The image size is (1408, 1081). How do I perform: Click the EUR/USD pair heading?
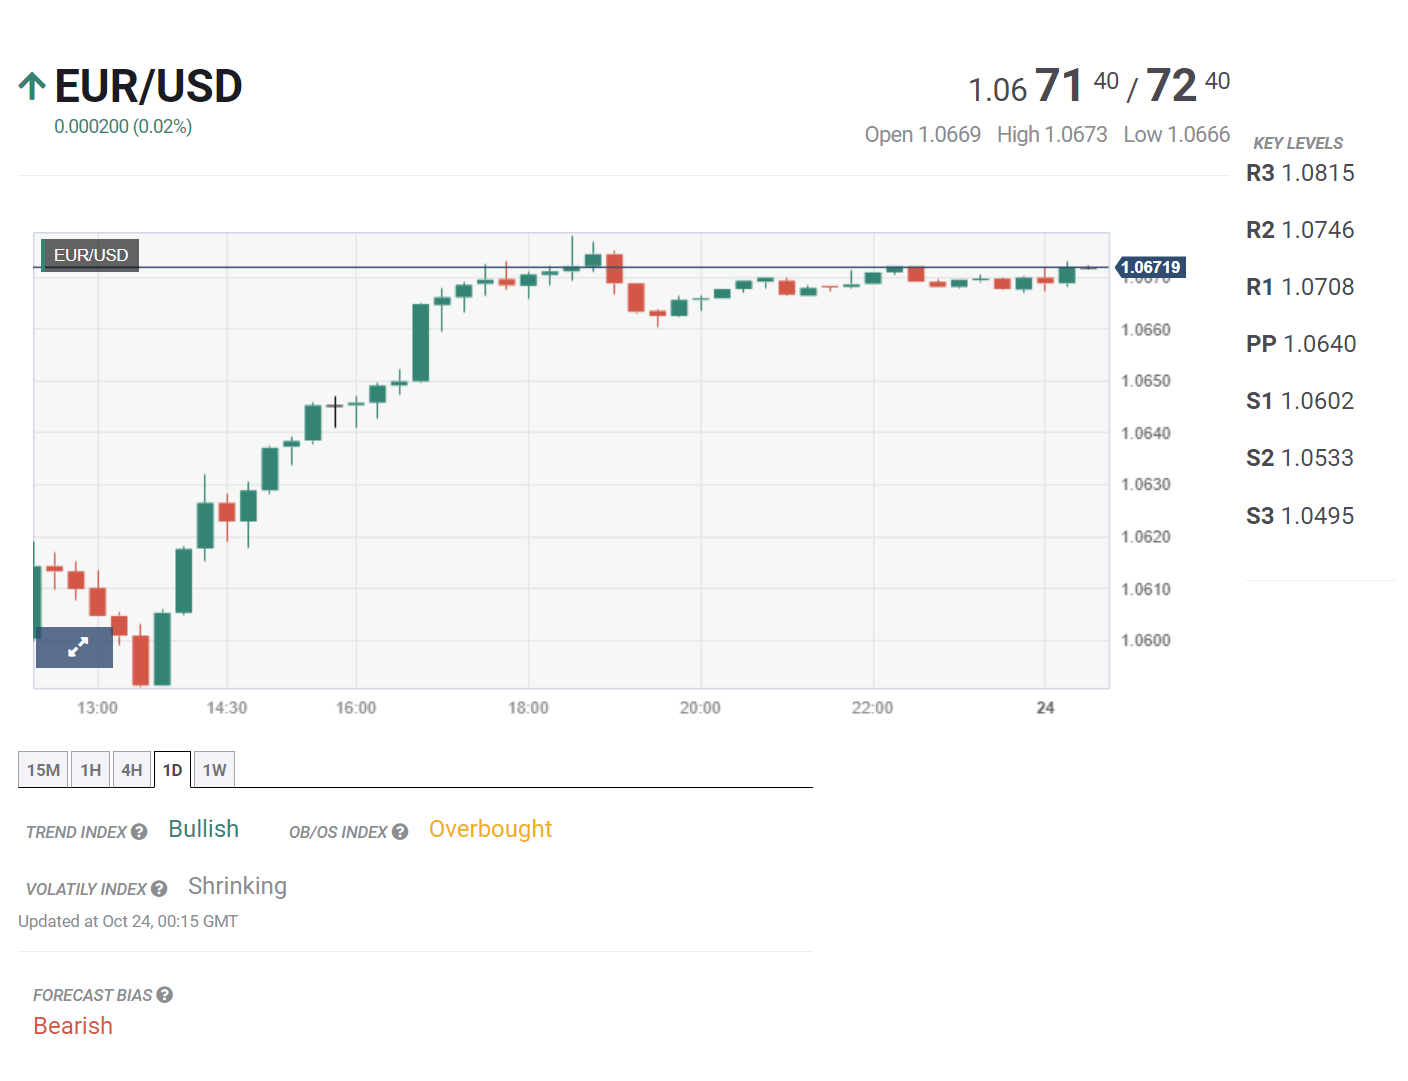148,87
